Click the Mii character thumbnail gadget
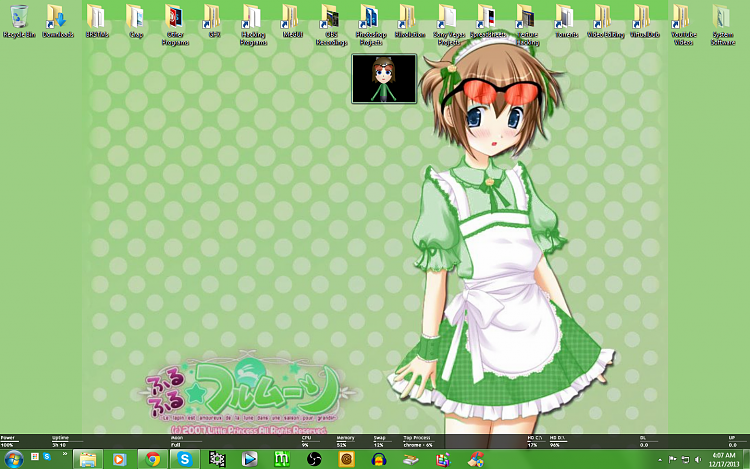Screen dimensions: 750x469 tap(384, 79)
